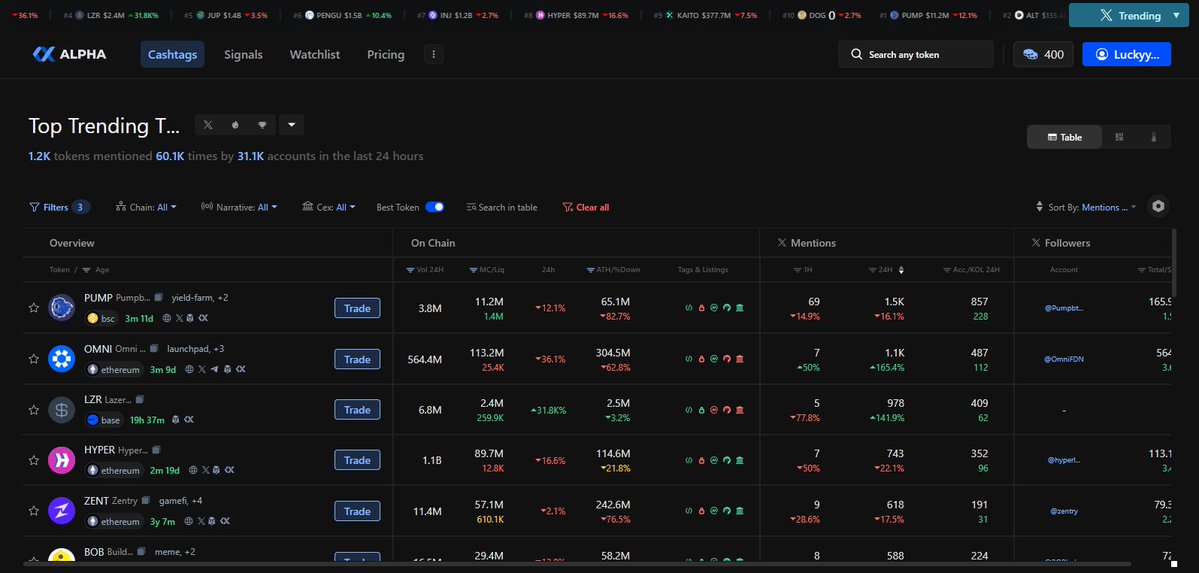Expand the Chain: All dropdown
Image resolution: width=1199 pixels, height=573 pixels.
point(146,207)
